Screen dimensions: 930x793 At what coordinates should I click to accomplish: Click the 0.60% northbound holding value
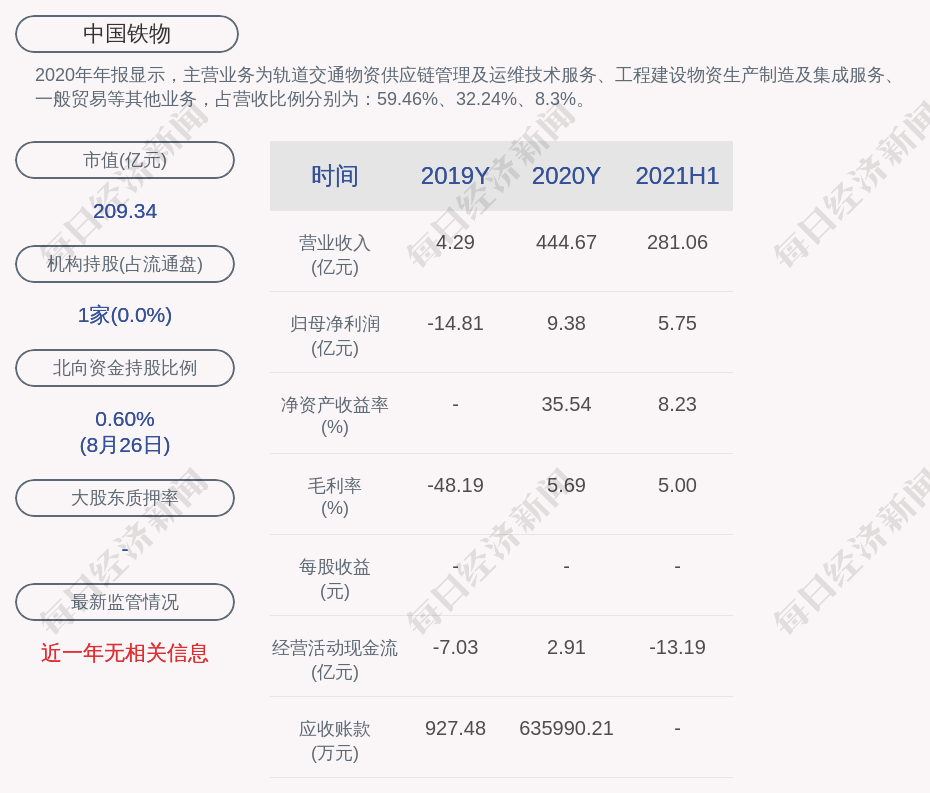(125, 419)
